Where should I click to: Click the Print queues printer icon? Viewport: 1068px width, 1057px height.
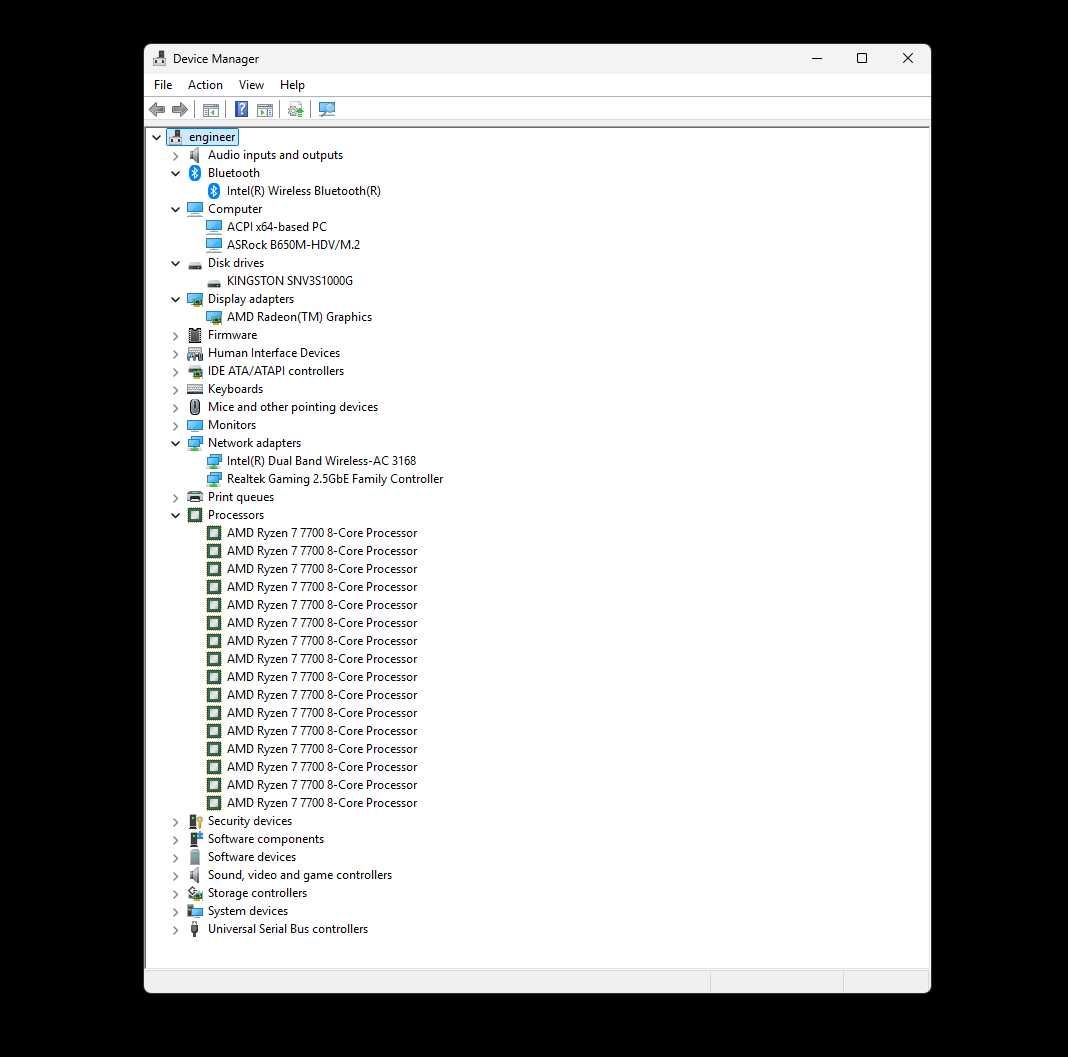[195, 496]
